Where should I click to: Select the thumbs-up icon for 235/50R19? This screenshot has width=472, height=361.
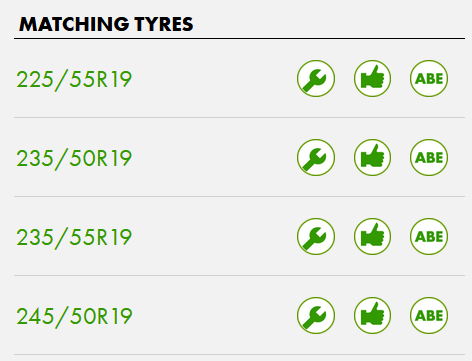pos(372,158)
